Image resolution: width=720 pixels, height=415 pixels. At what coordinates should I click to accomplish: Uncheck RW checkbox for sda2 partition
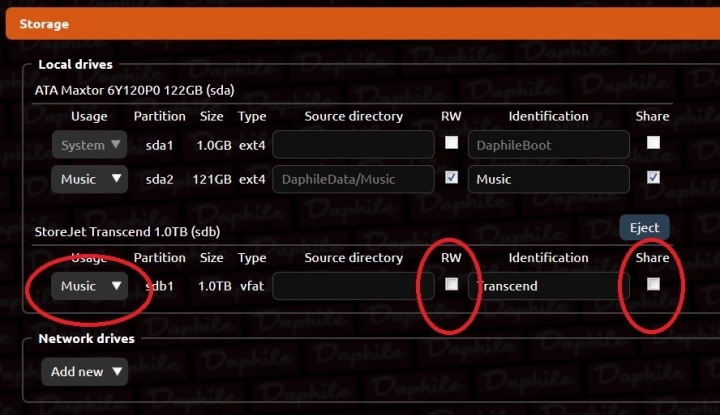pos(451,177)
